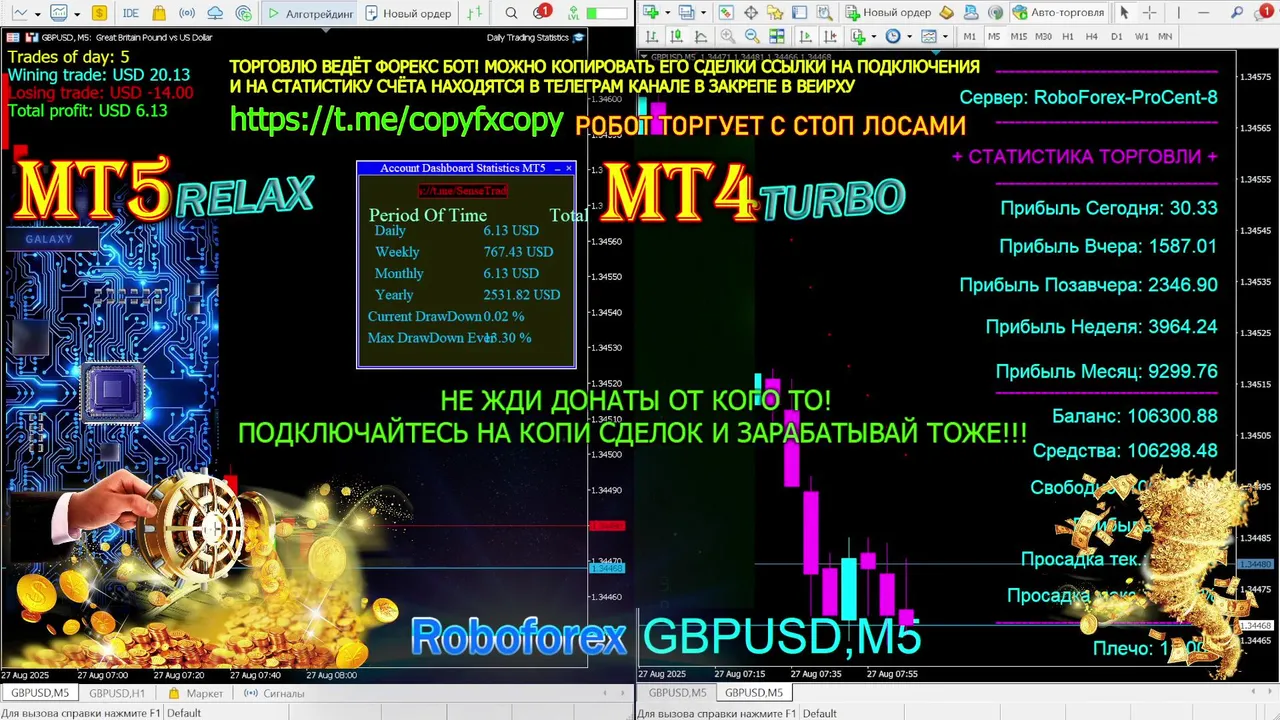1280x720 pixels.
Task: Minimize the Account Dashboard Statistics panel
Action: coord(557,168)
